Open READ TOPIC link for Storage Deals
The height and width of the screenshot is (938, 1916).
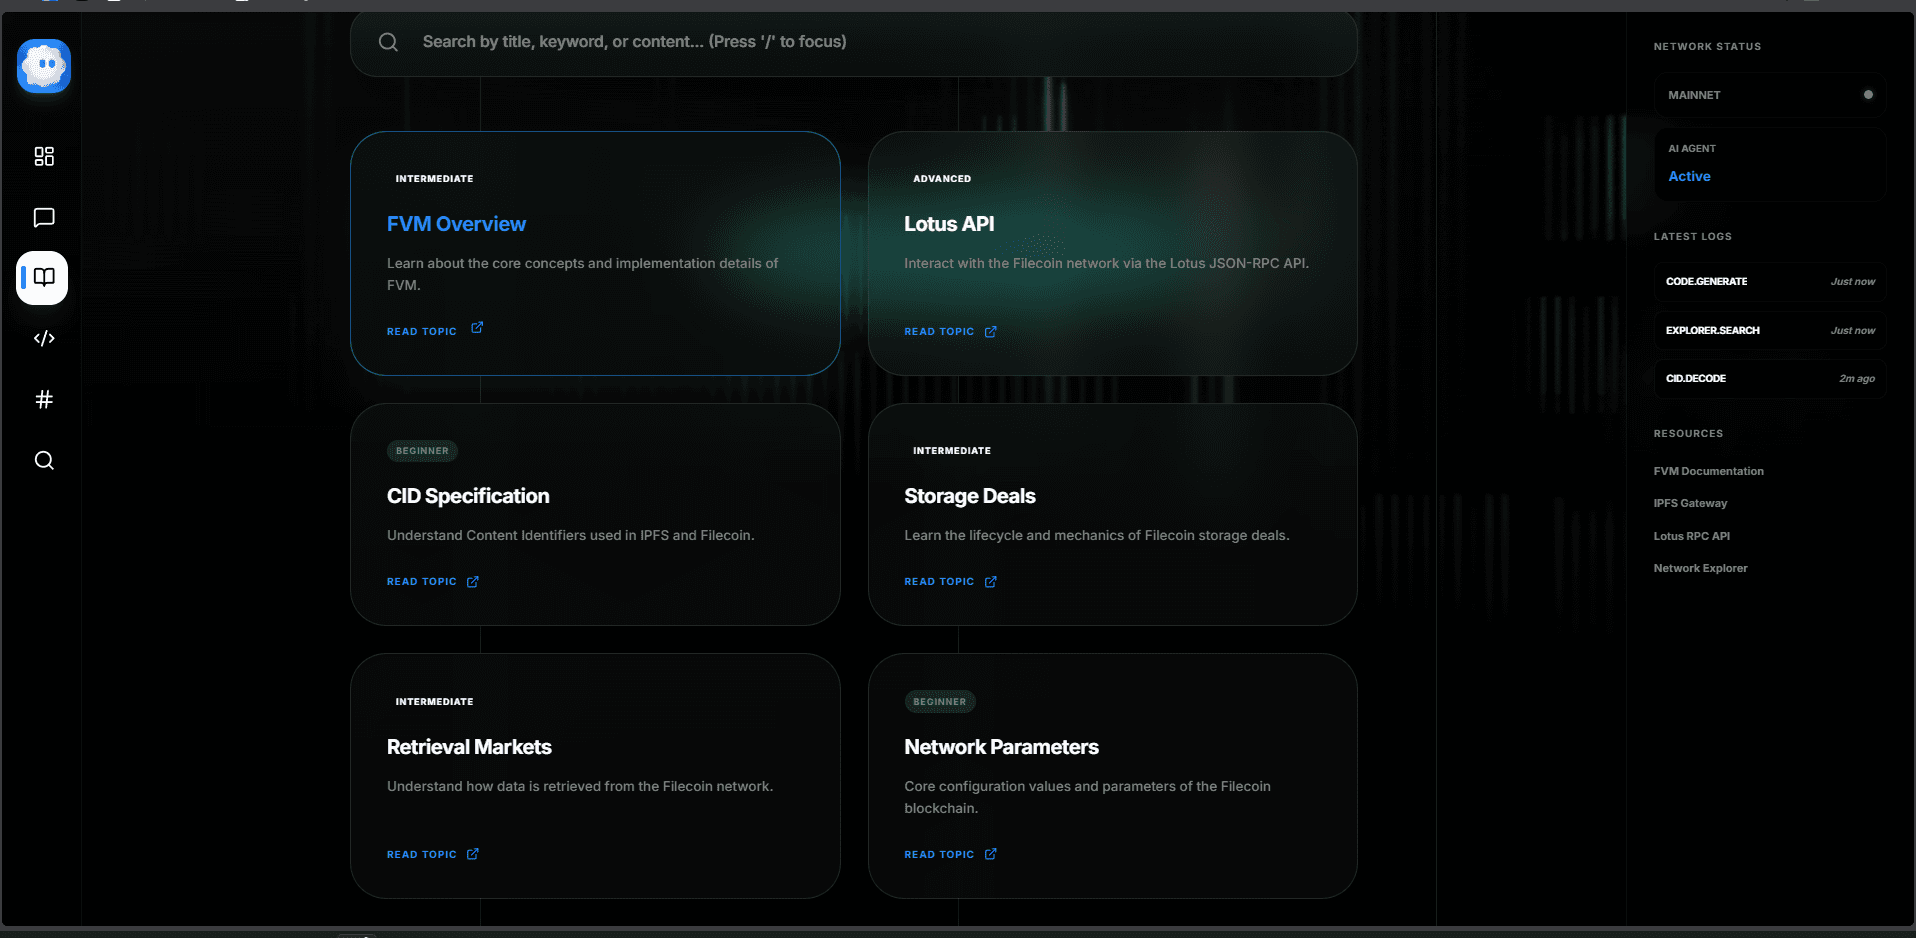point(939,581)
